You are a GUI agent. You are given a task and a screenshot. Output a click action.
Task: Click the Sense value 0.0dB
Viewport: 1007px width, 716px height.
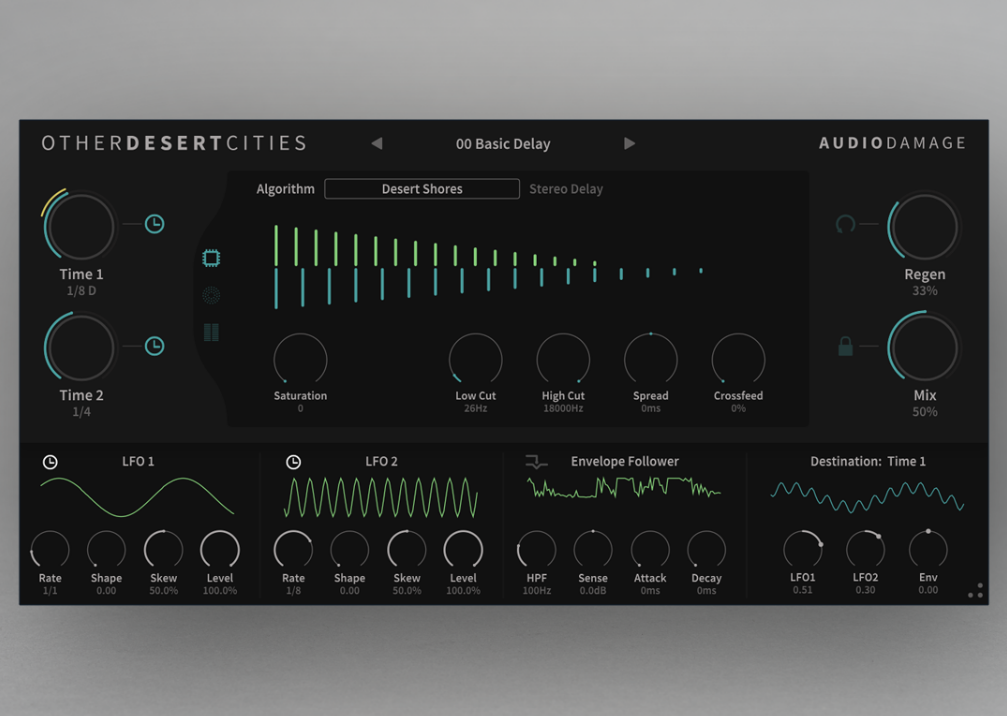coord(593,591)
